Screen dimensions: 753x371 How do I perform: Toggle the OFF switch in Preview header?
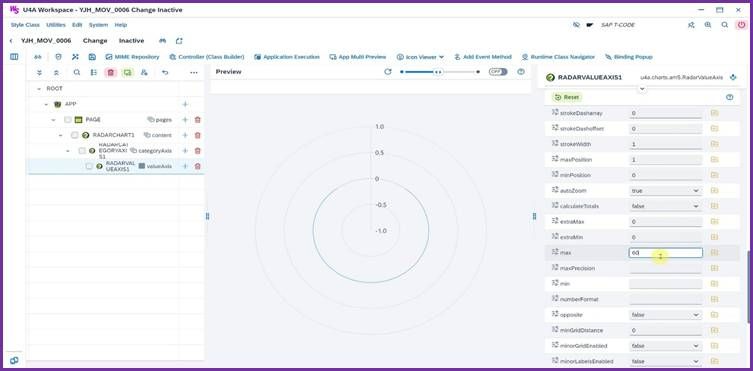pyautogui.click(x=498, y=72)
